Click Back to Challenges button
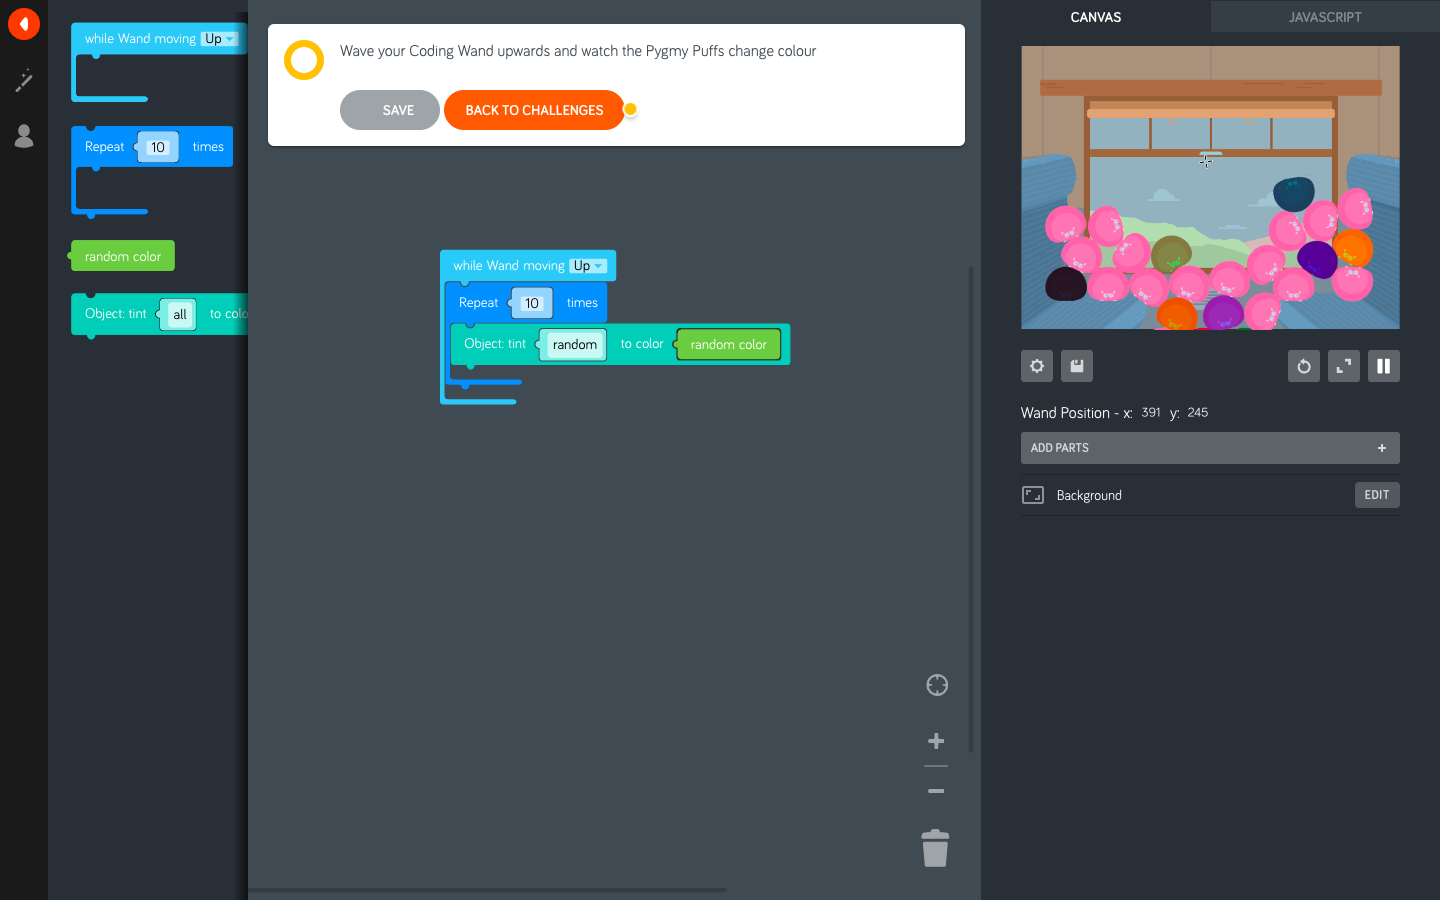 click(534, 110)
